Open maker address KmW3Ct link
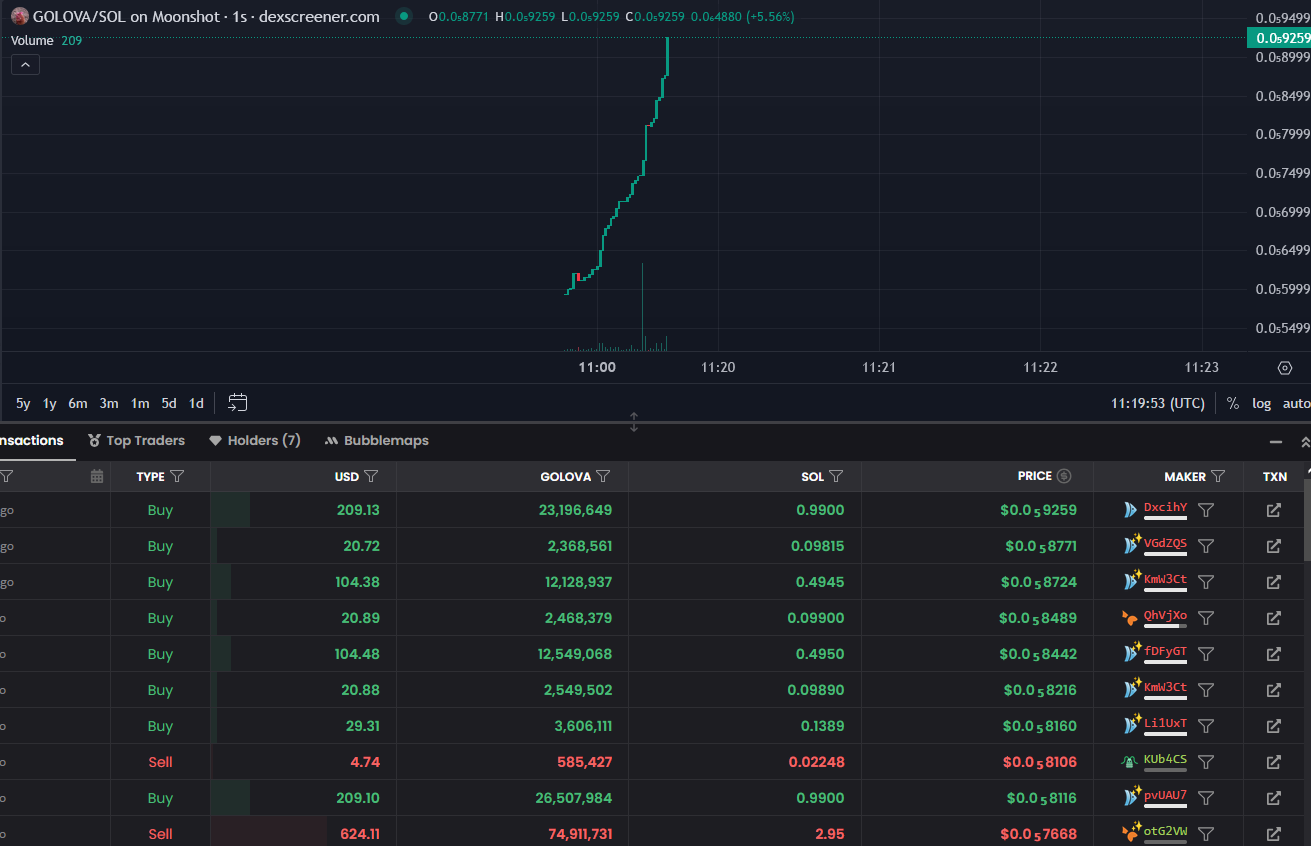 click(1165, 579)
